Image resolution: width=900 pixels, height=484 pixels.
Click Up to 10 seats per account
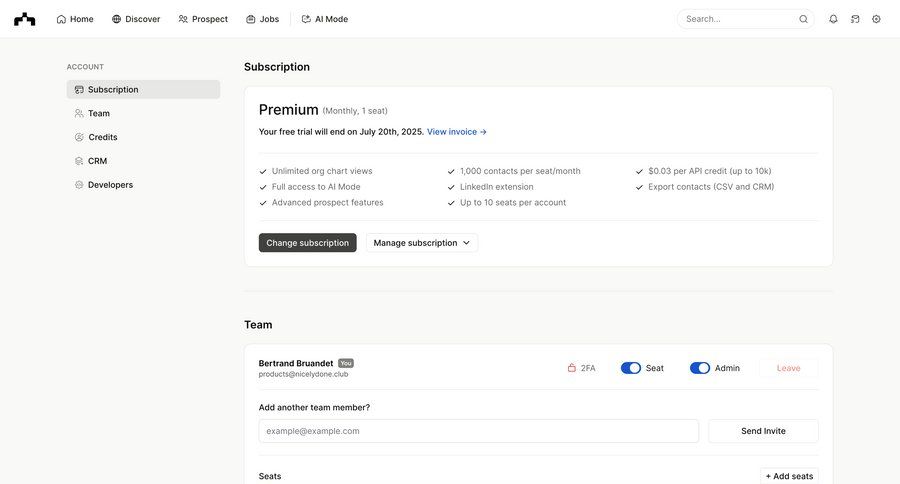(513, 203)
